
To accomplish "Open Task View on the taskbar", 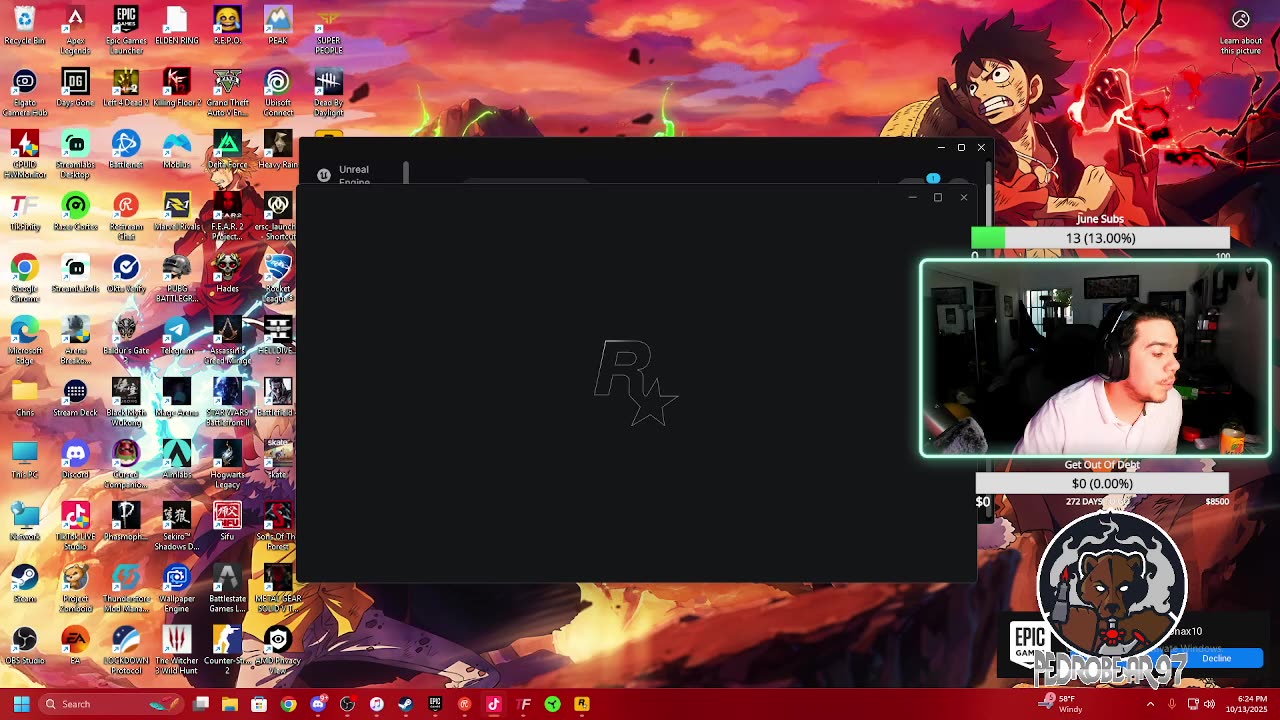I will 201,704.
